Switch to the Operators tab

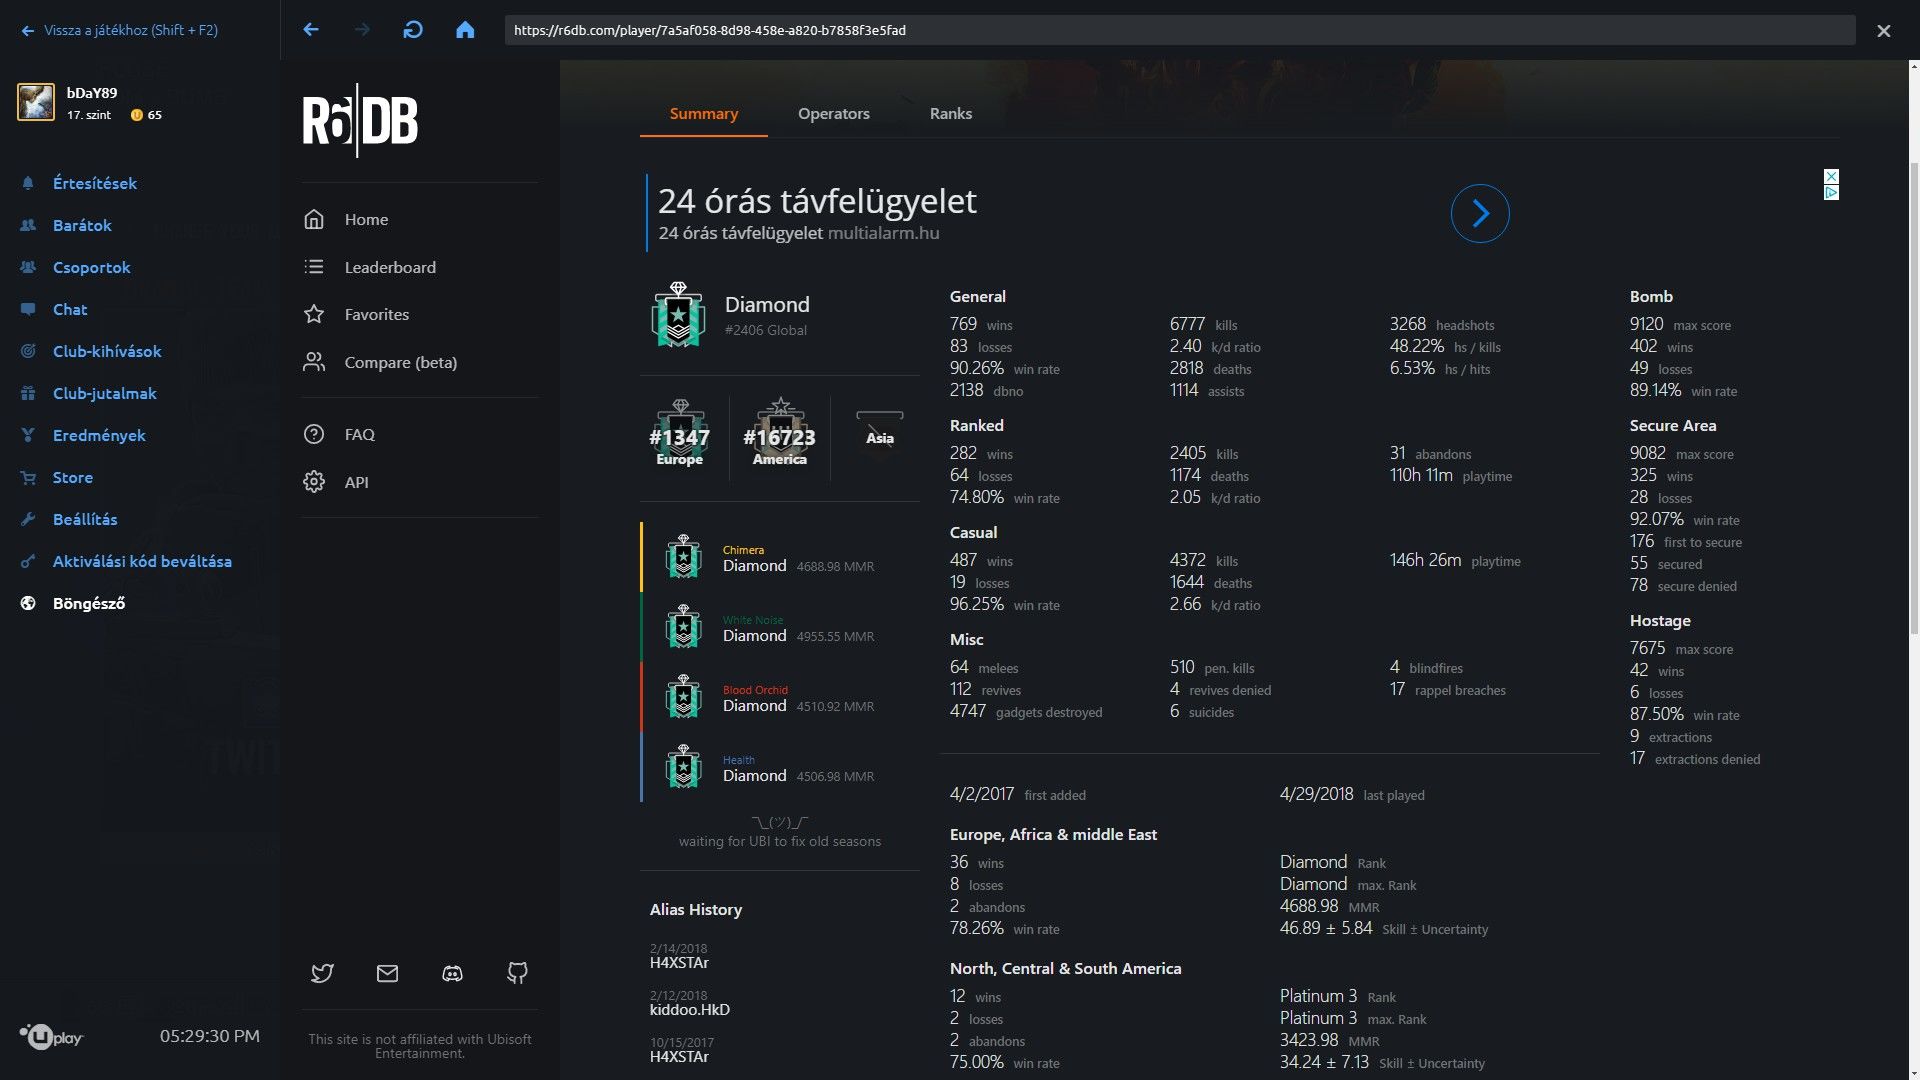834,114
